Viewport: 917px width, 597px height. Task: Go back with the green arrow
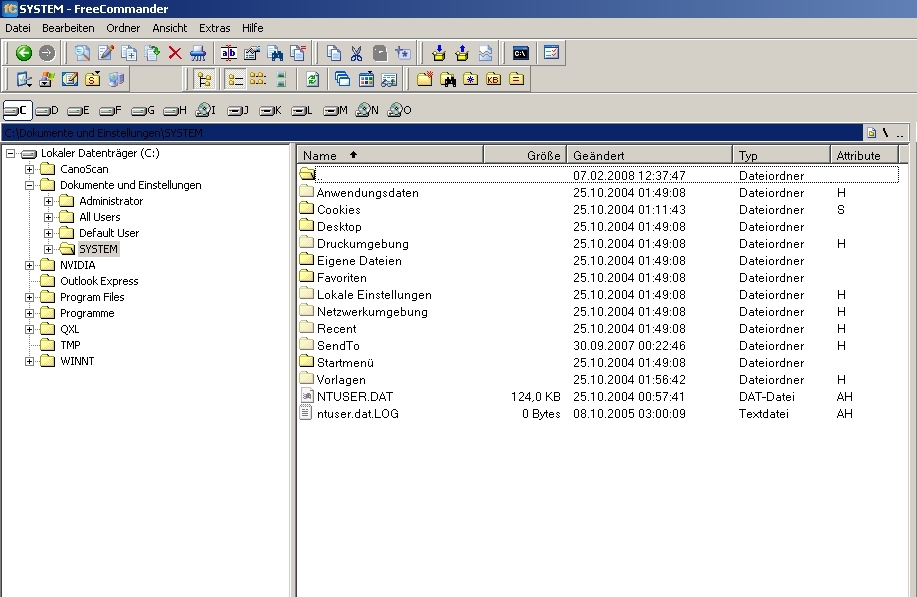pos(23,53)
